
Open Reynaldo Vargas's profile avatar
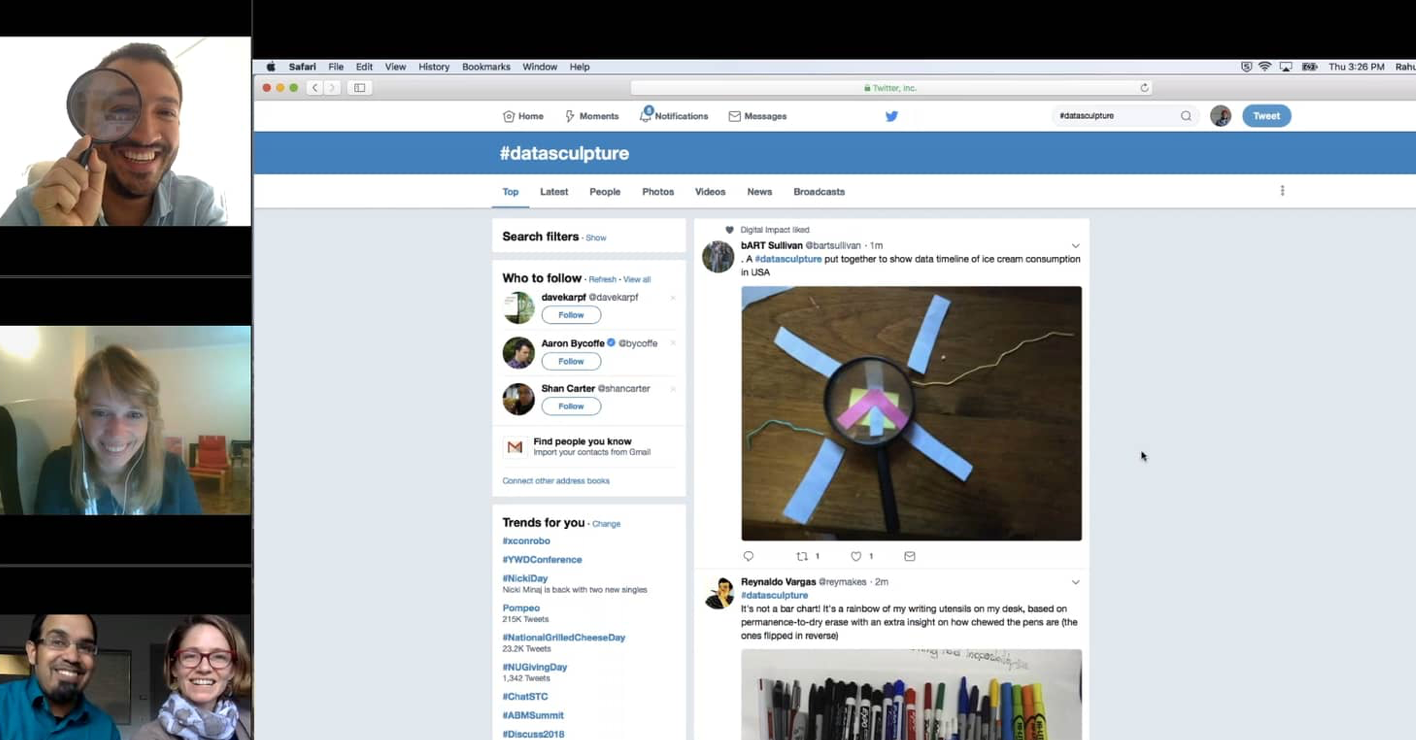(x=718, y=593)
